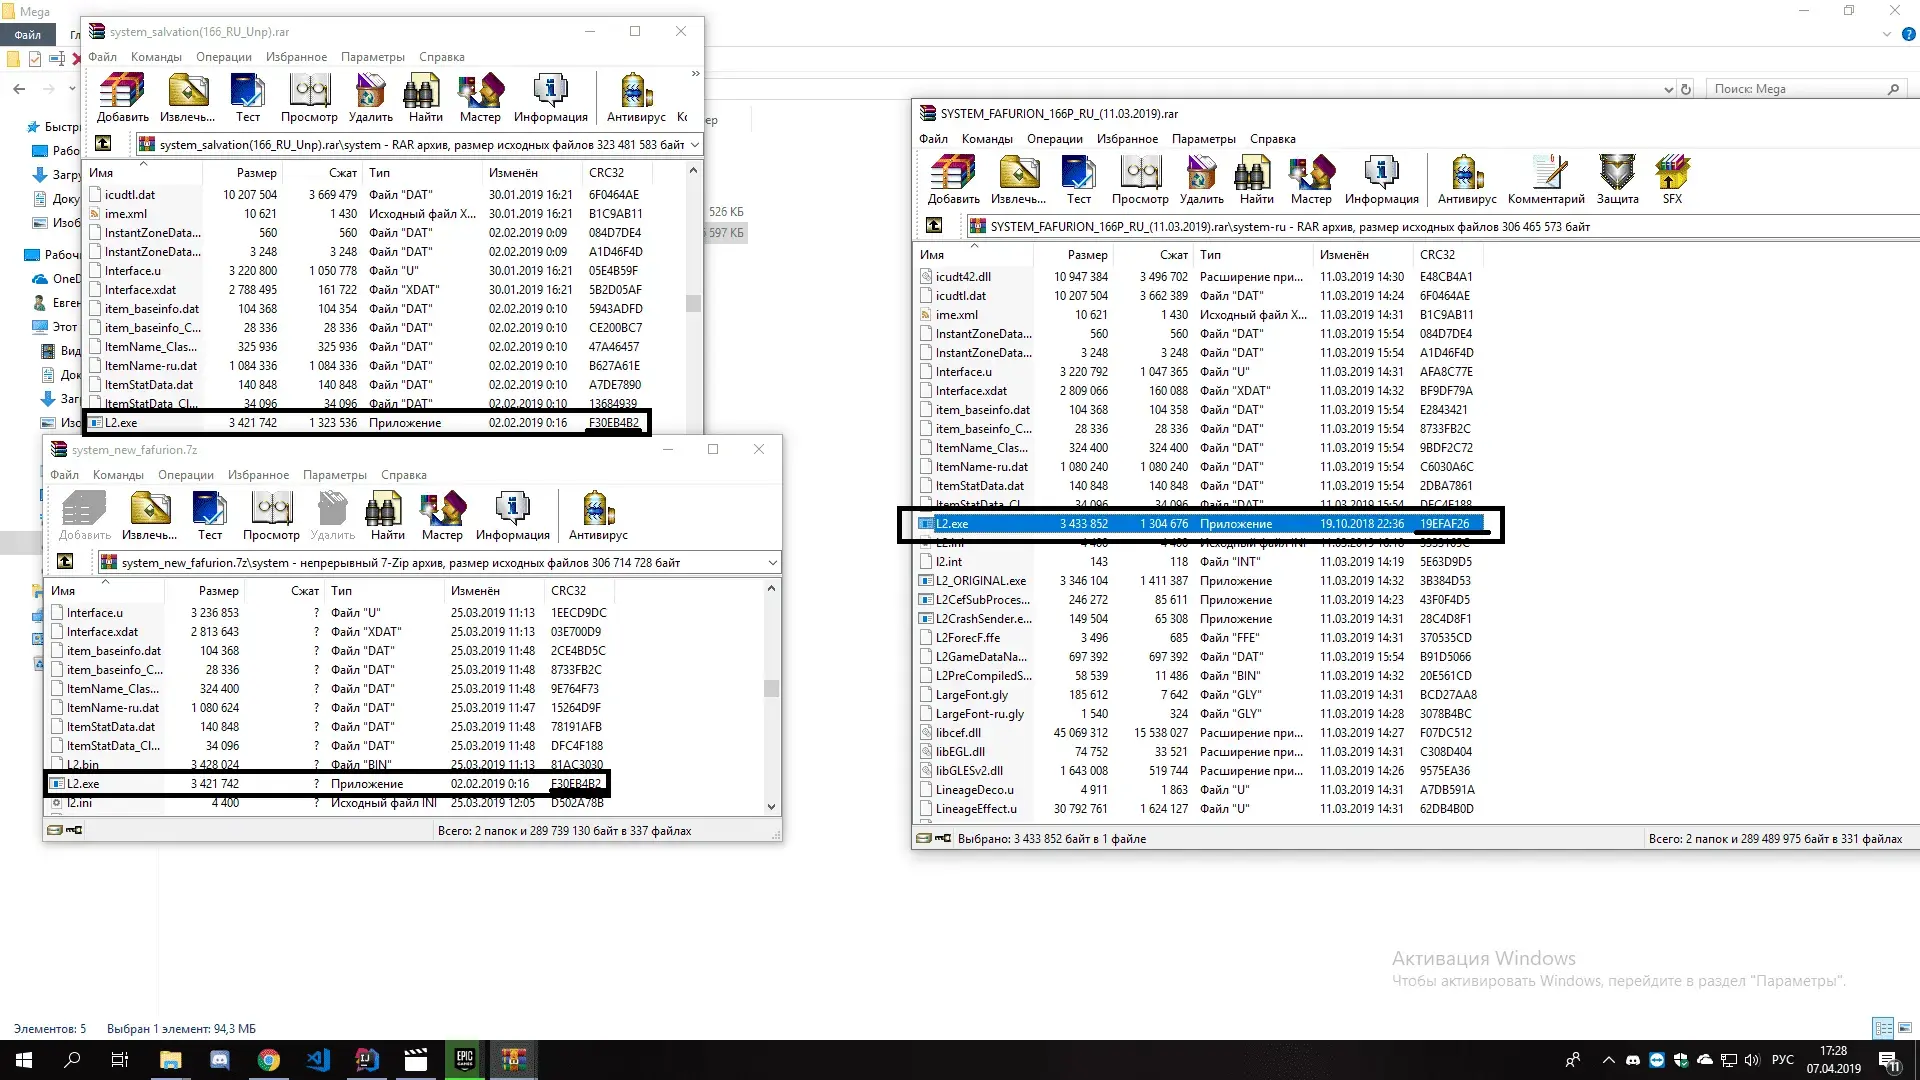This screenshot has height=1080, width=1920.
Task: Open Windows Start menu
Action: click(x=24, y=1060)
